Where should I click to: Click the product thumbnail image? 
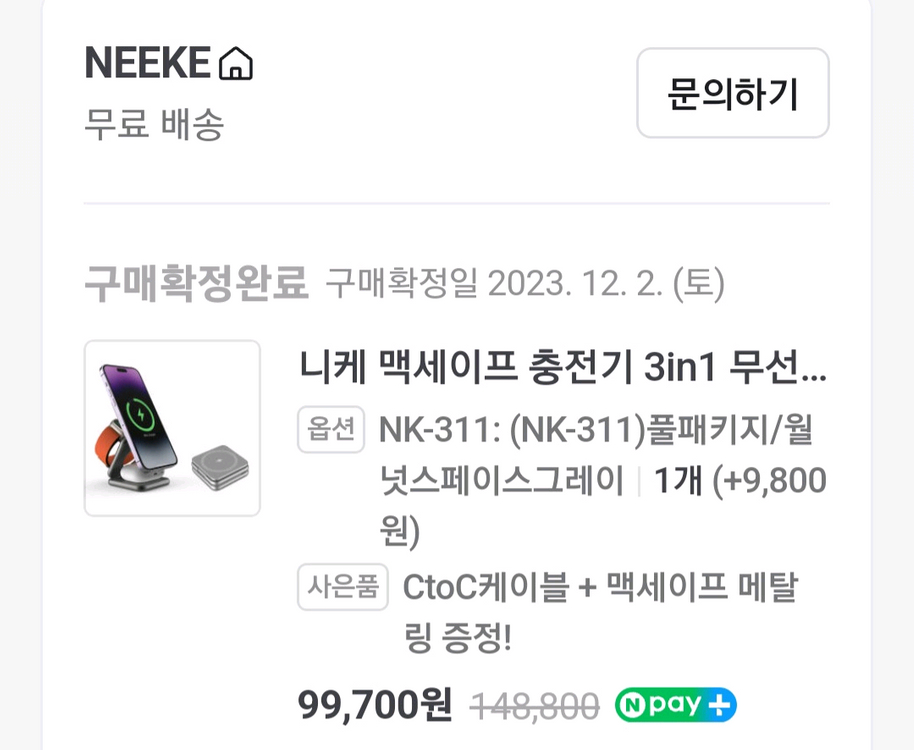pos(172,428)
